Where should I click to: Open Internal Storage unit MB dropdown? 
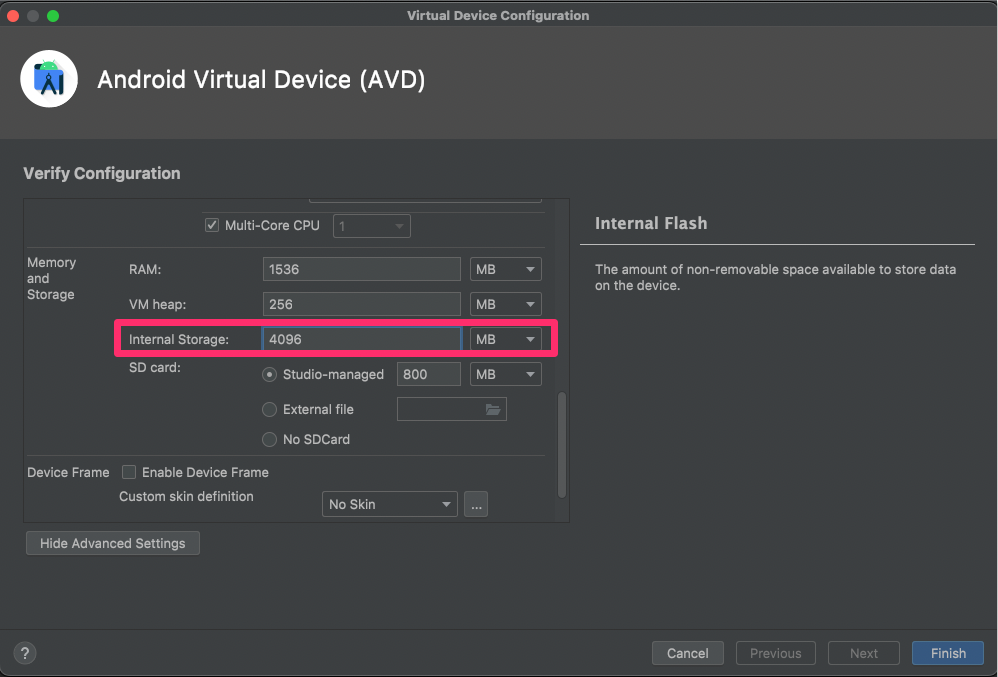tap(505, 339)
